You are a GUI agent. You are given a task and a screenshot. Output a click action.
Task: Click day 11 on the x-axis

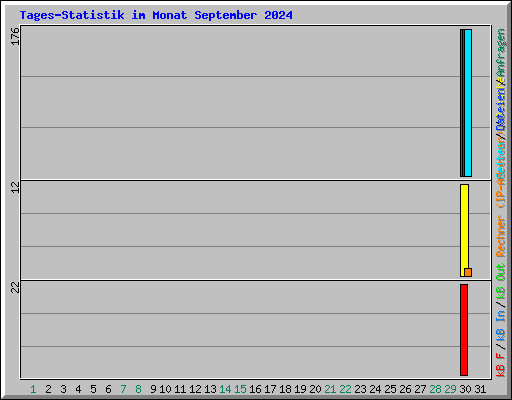point(180,389)
